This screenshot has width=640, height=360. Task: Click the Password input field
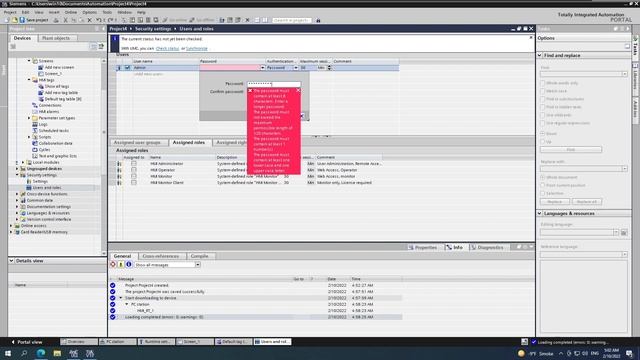pyautogui.click(x=274, y=84)
